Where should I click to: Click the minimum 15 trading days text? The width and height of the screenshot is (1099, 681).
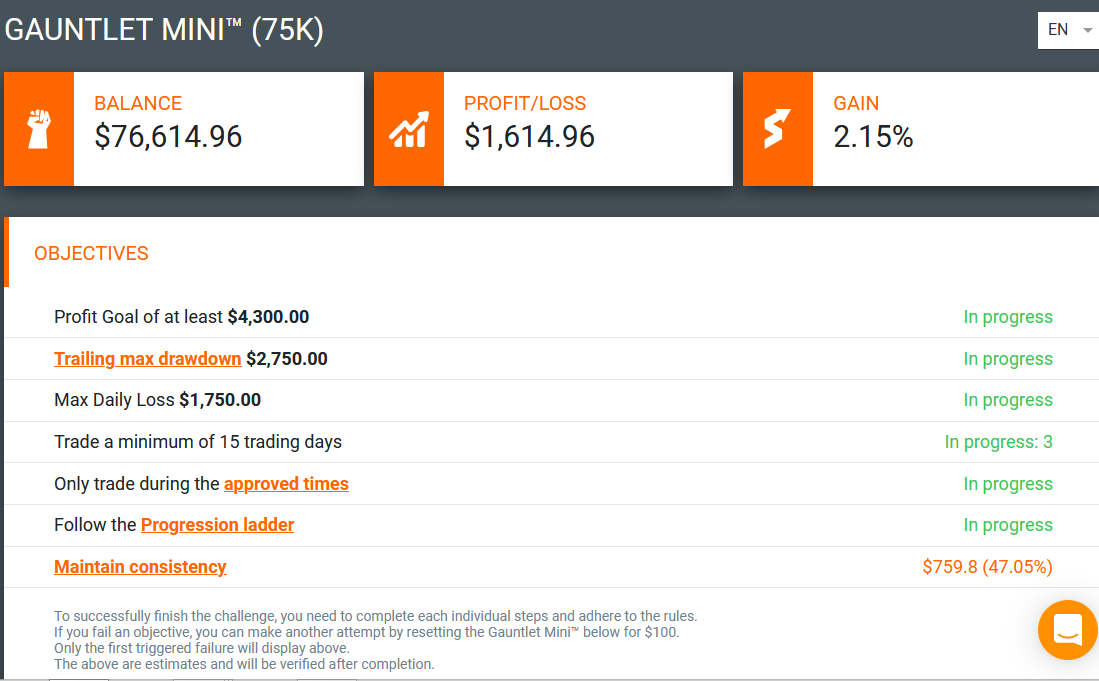tap(198, 442)
